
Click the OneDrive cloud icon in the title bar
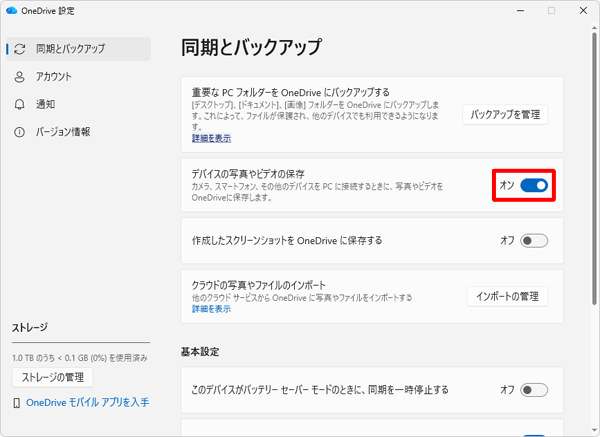coord(11,10)
